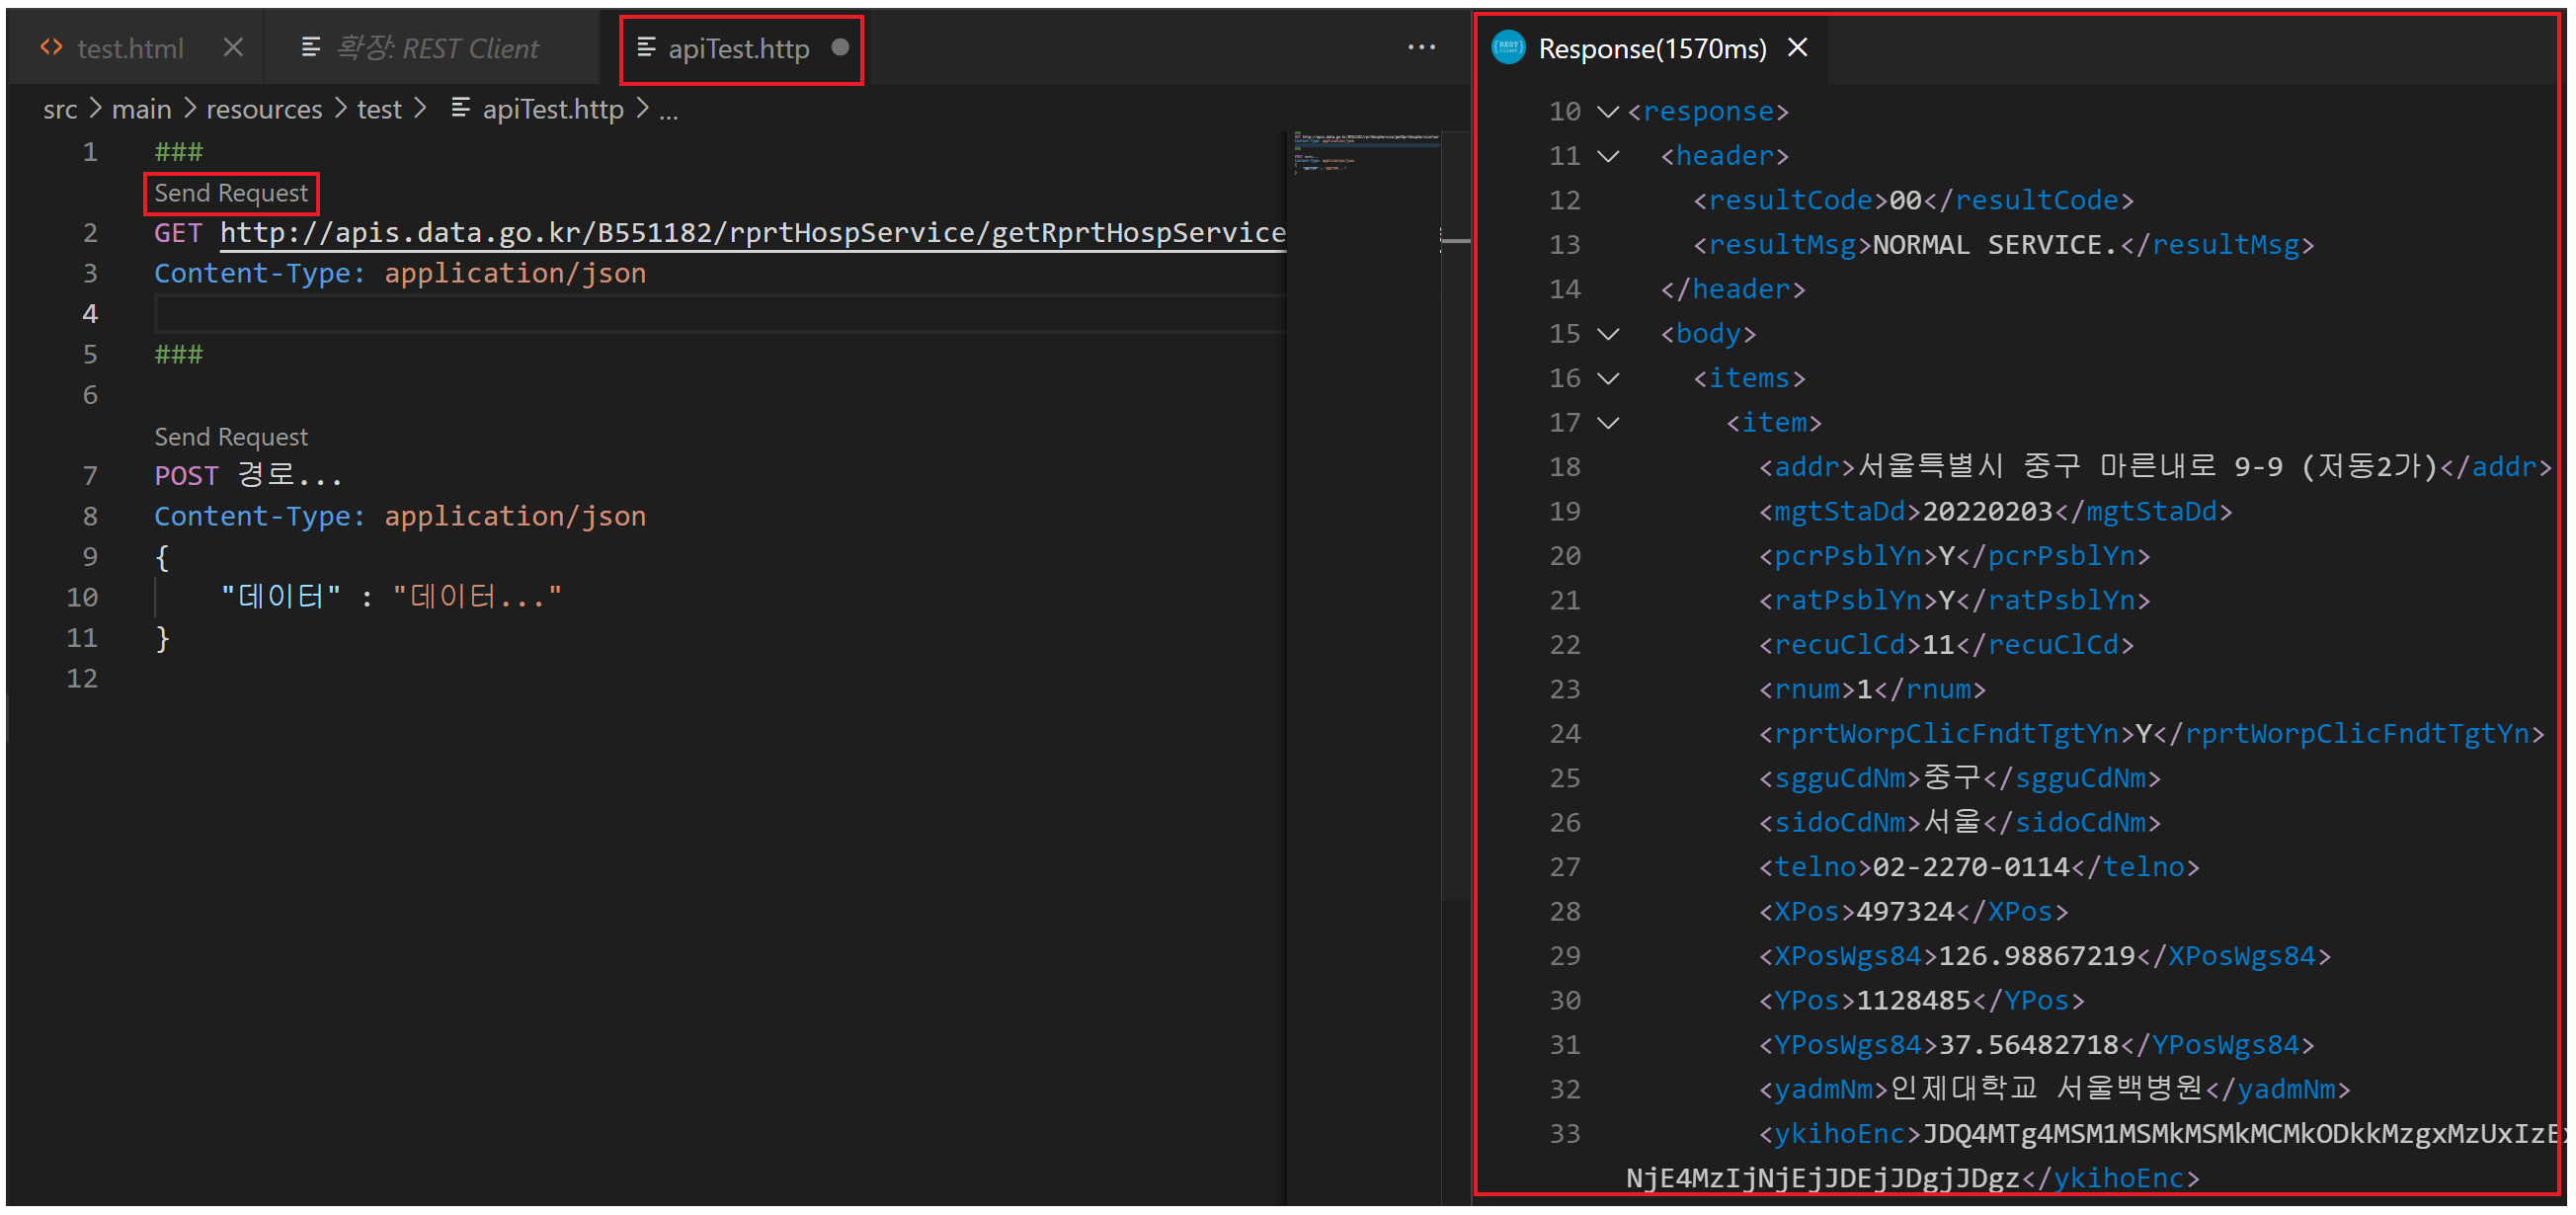Click Send Request above the GET request
This screenshot has width=2576, height=1215.
pos(231,192)
